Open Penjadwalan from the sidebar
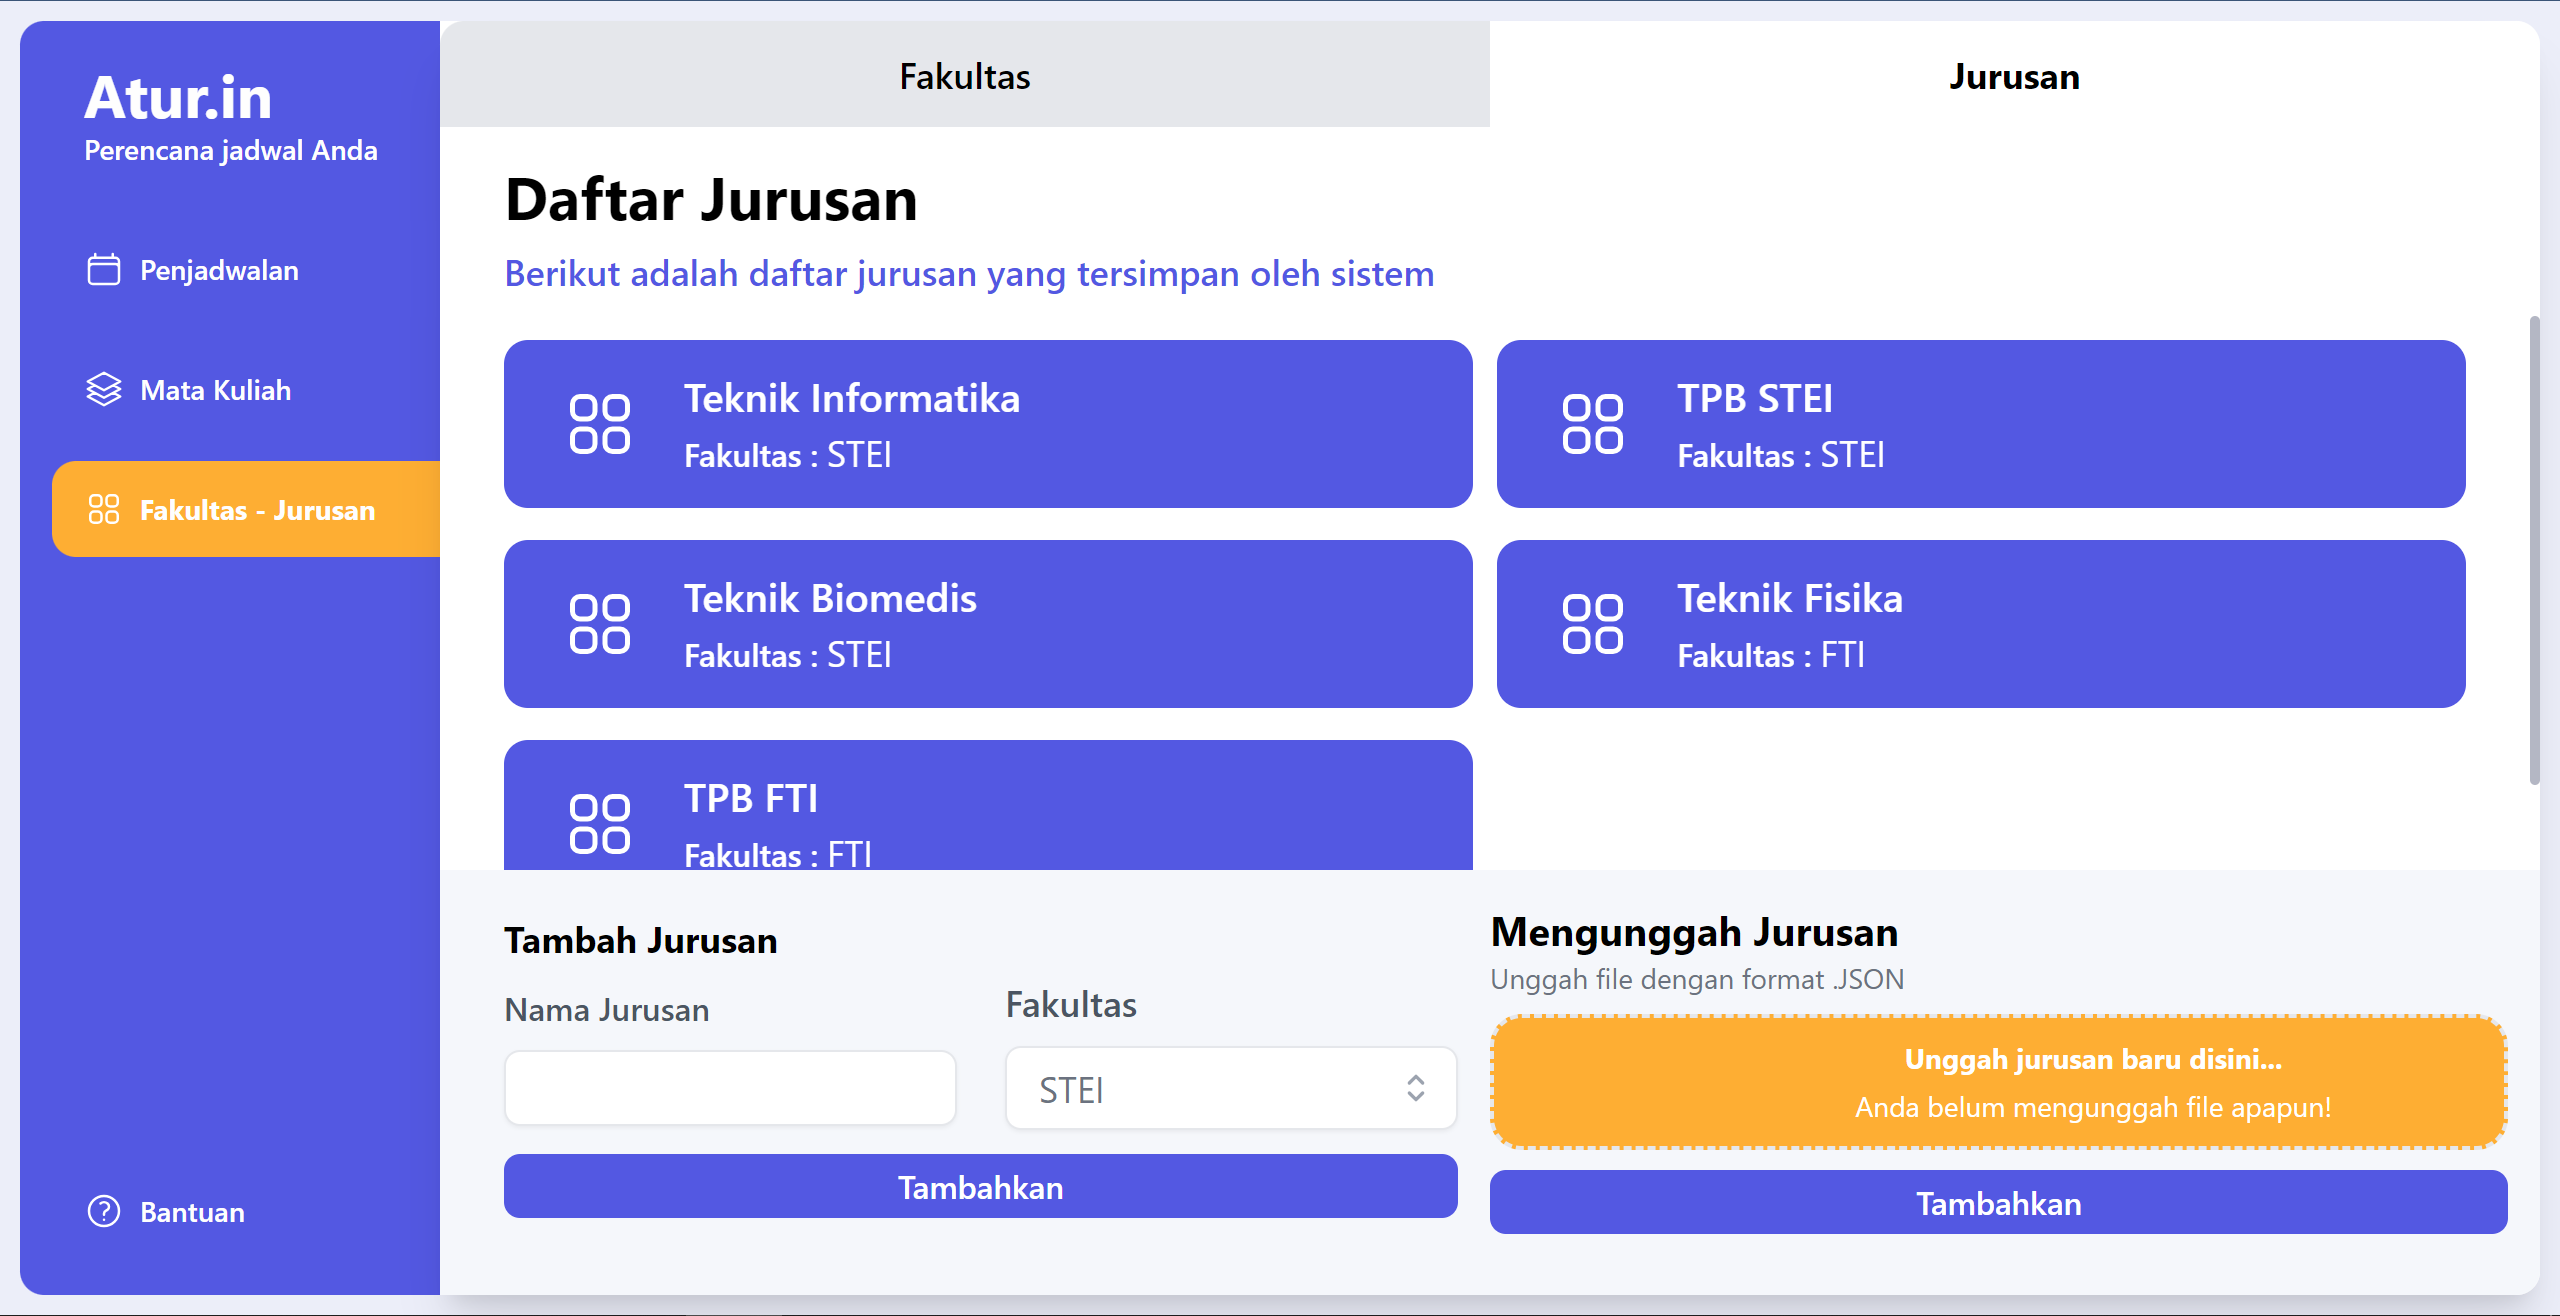Viewport: 2560px width, 1316px height. click(x=219, y=270)
